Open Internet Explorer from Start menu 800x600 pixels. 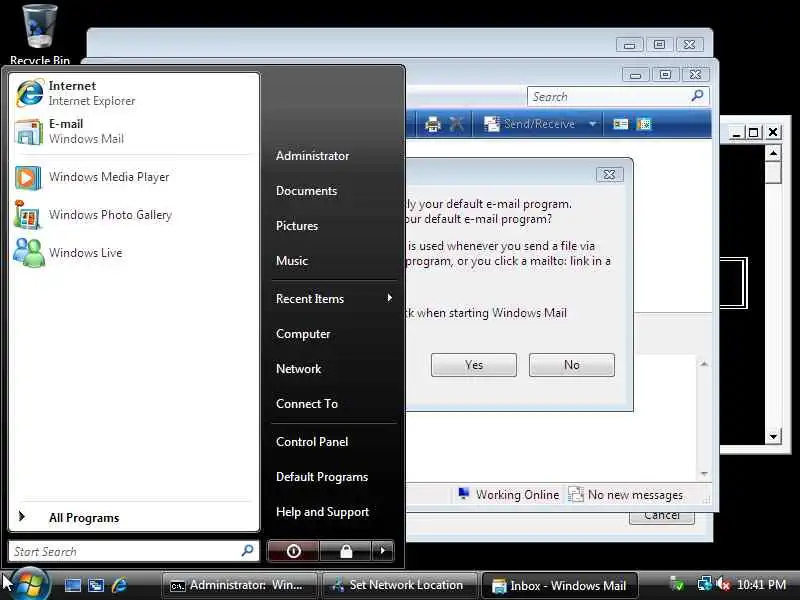point(134,93)
